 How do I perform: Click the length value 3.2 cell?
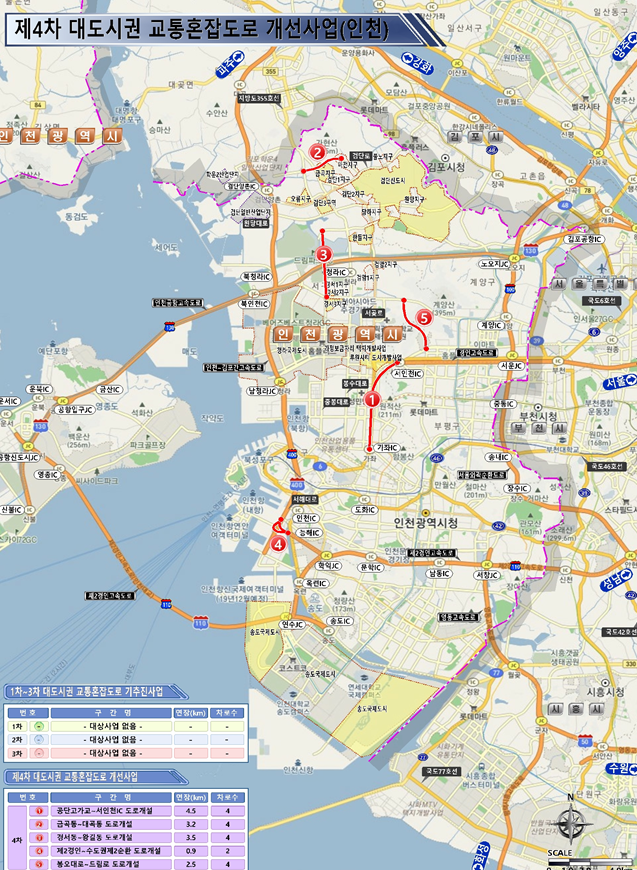coord(191,824)
